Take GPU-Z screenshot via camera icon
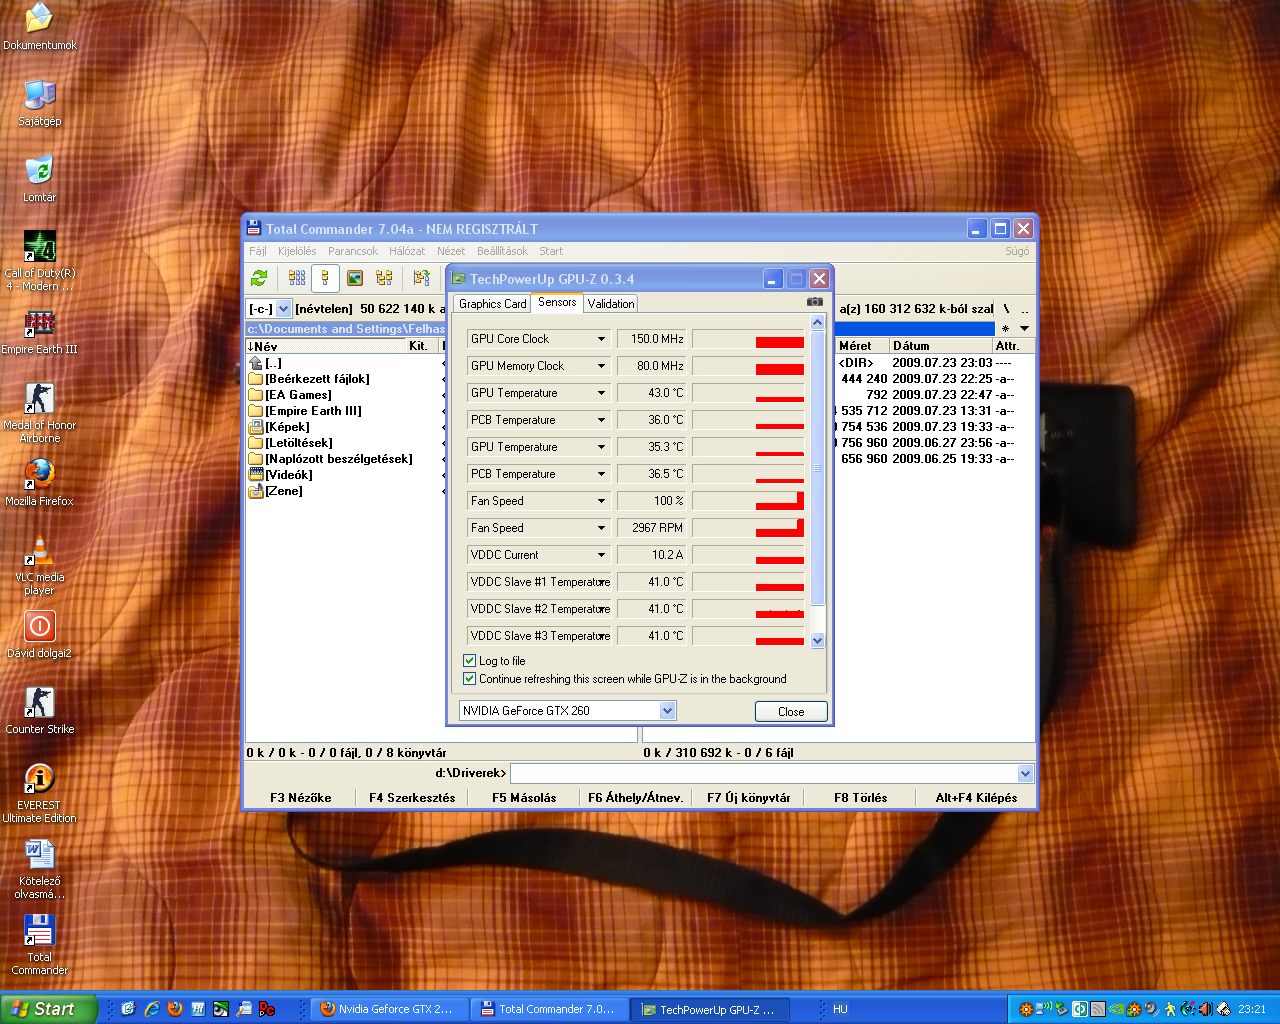 815,302
